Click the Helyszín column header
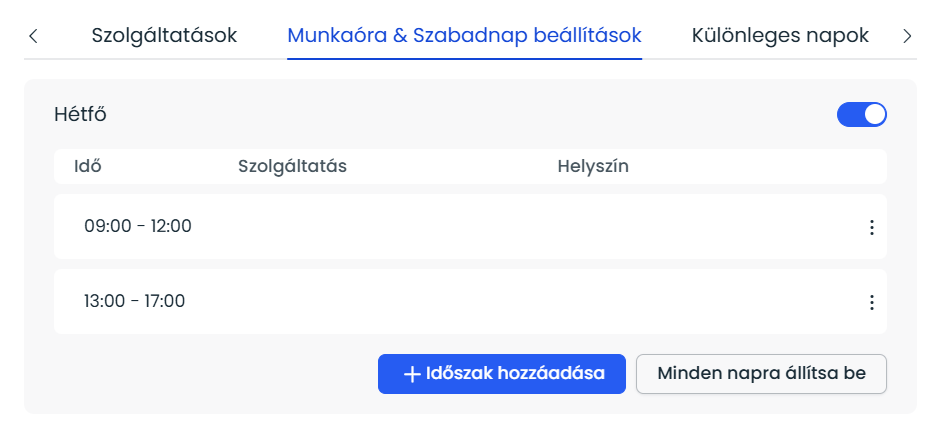 click(x=593, y=166)
